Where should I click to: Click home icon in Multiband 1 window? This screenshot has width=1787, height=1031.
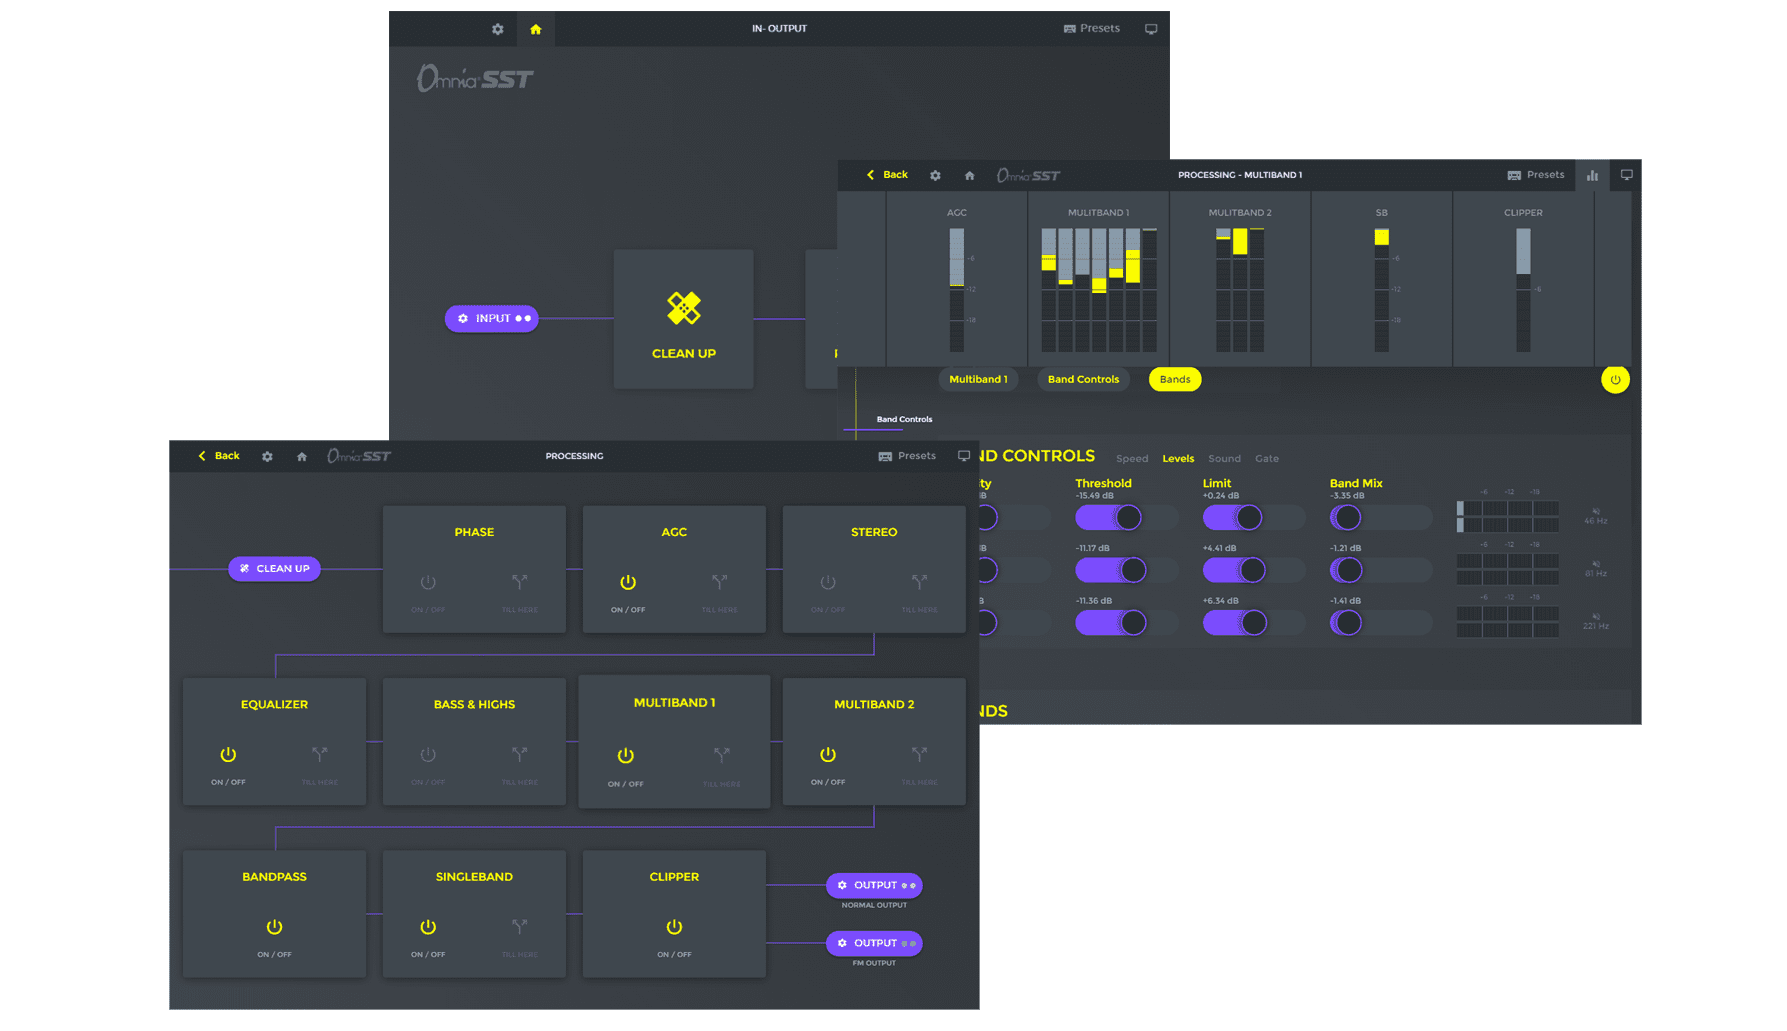(969, 175)
